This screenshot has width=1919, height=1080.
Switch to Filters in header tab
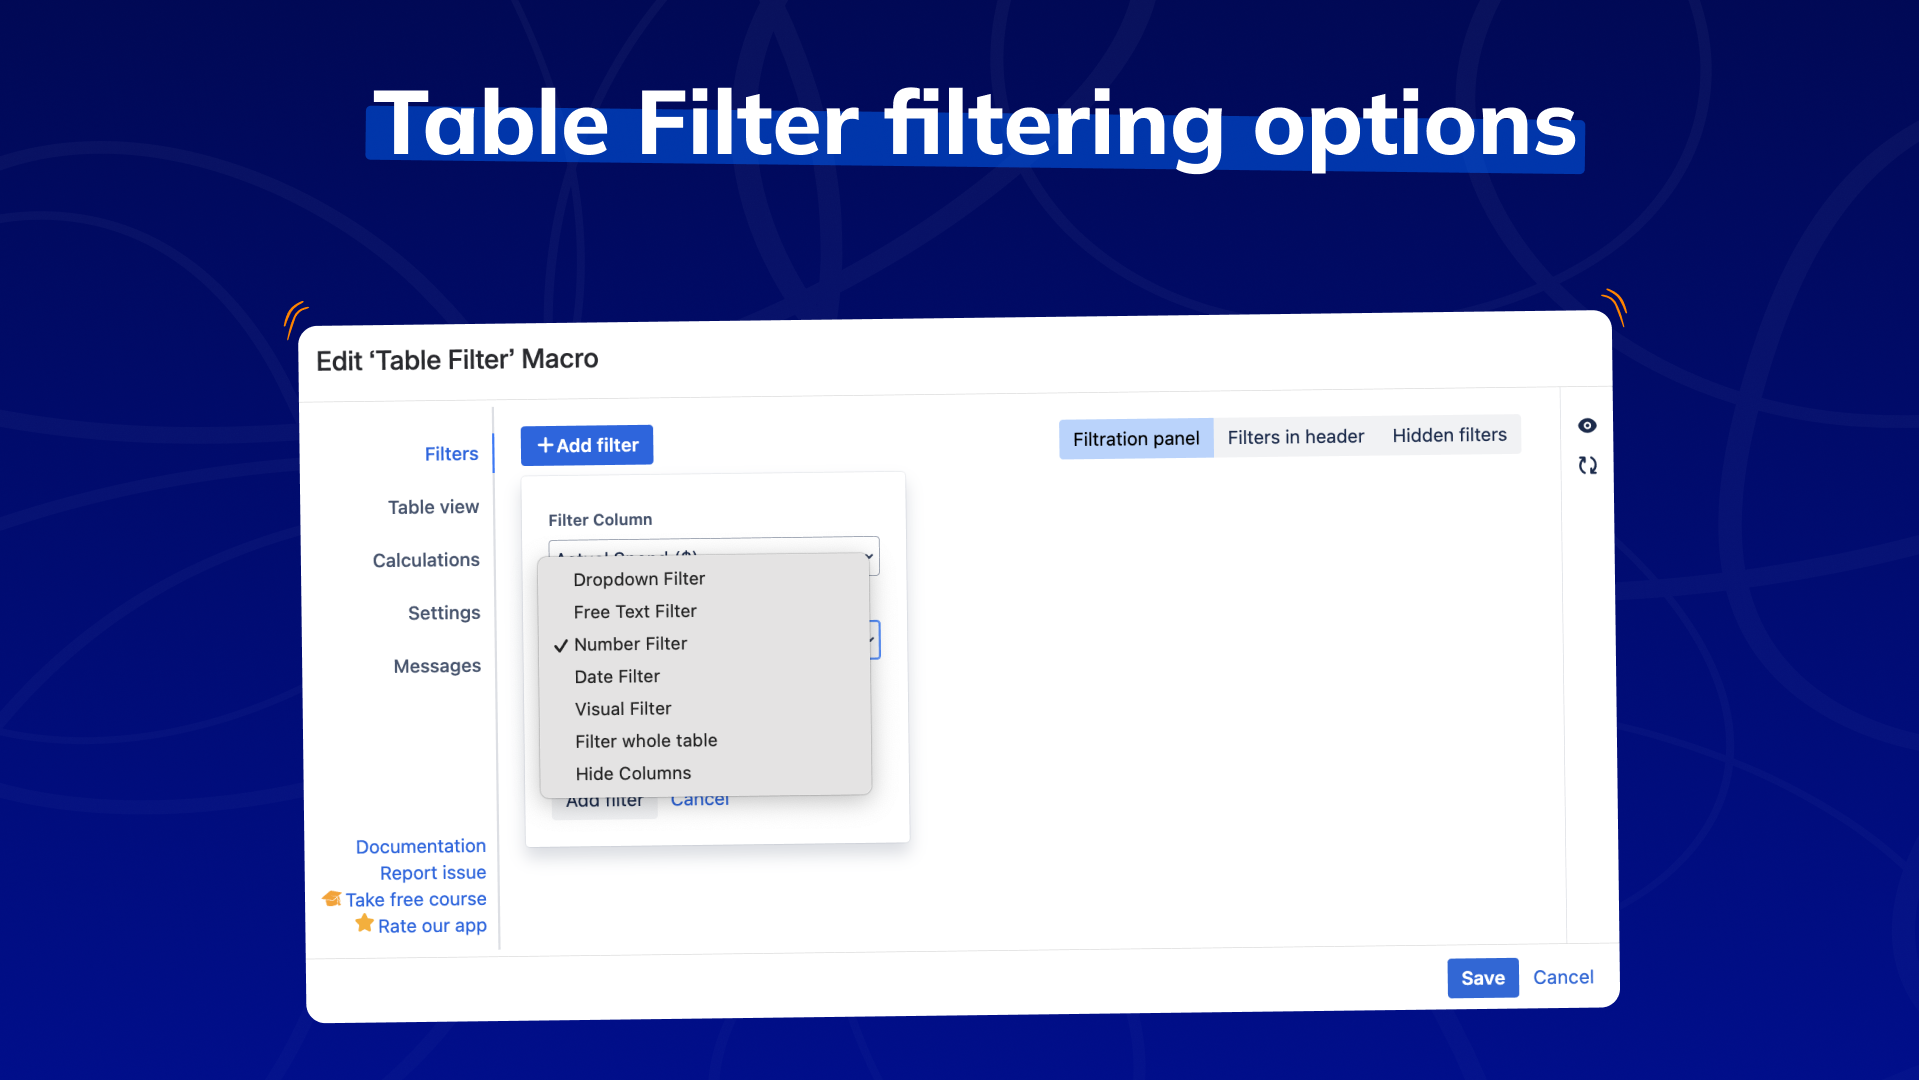(x=1295, y=437)
